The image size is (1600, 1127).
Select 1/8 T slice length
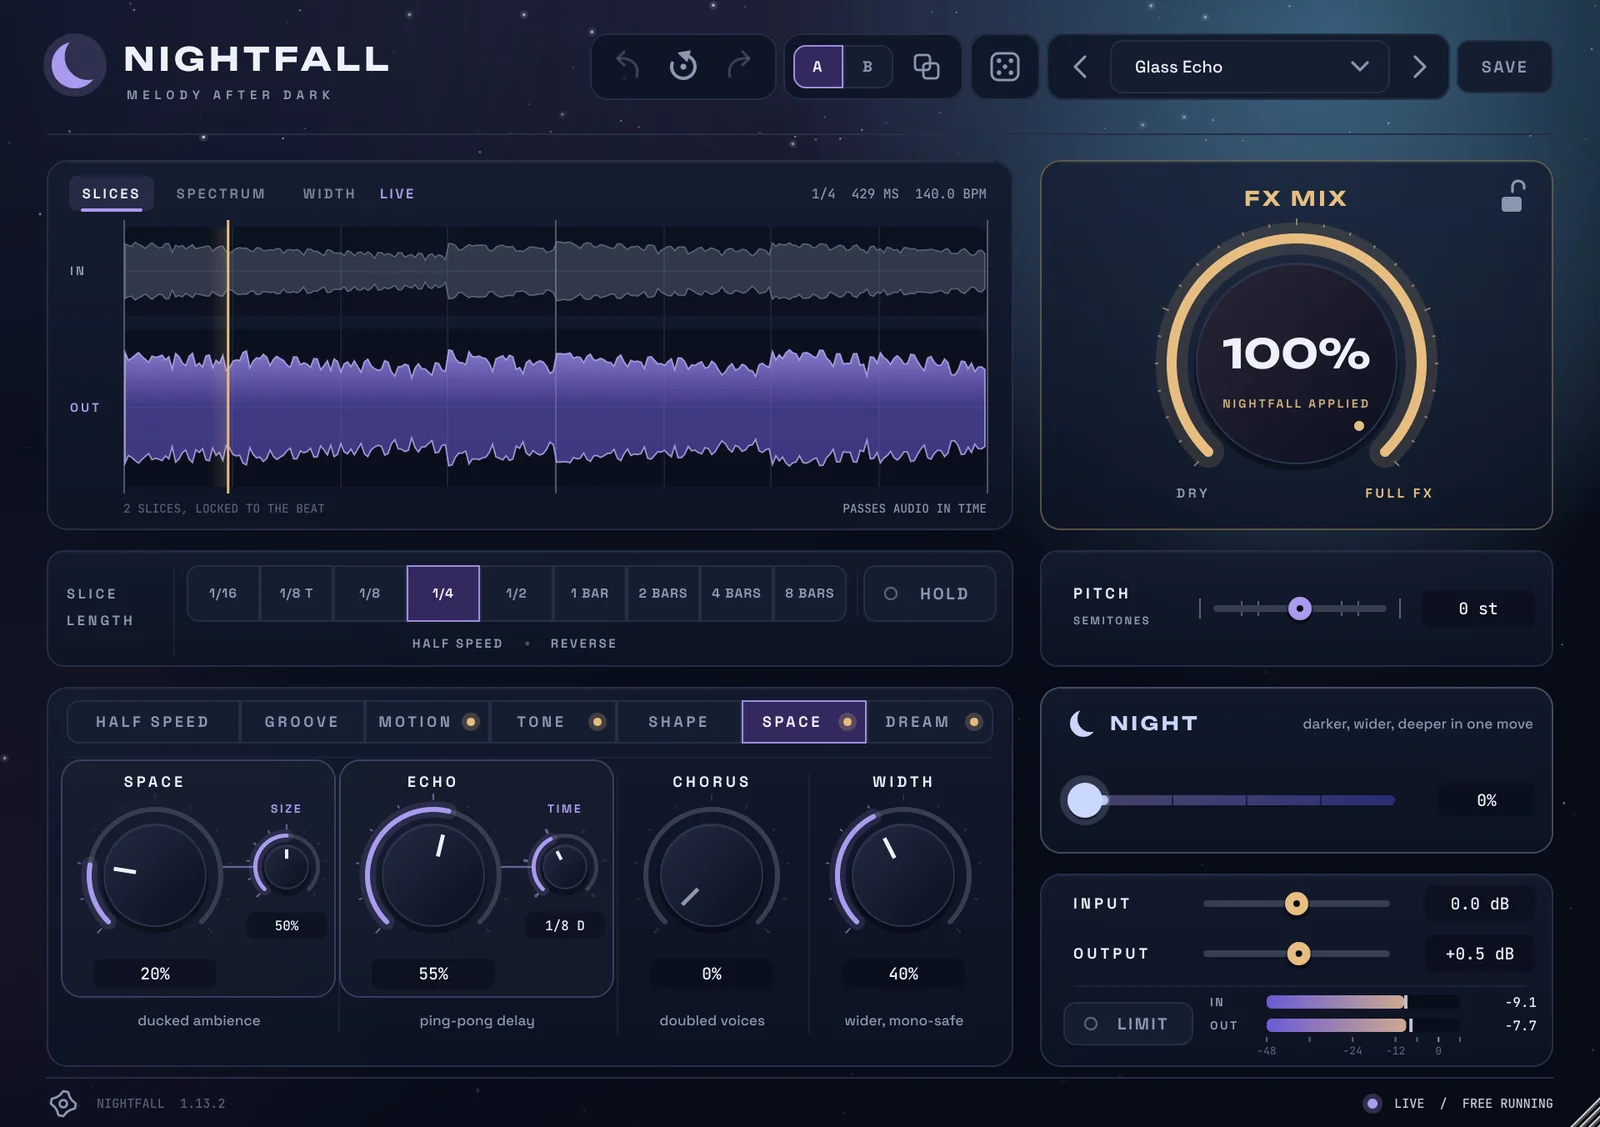(296, 594)
